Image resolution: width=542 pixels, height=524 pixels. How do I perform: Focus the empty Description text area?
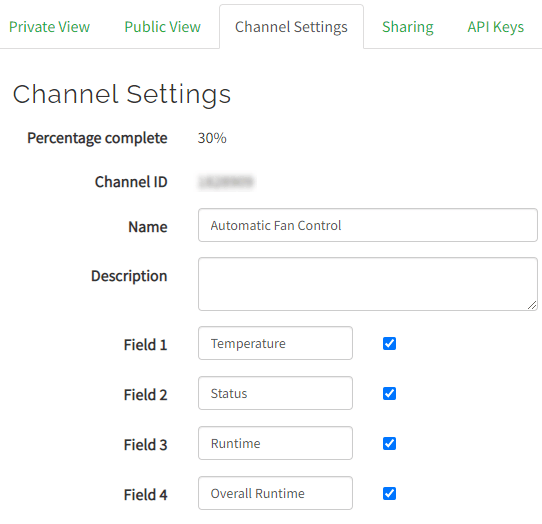[368, 284]
